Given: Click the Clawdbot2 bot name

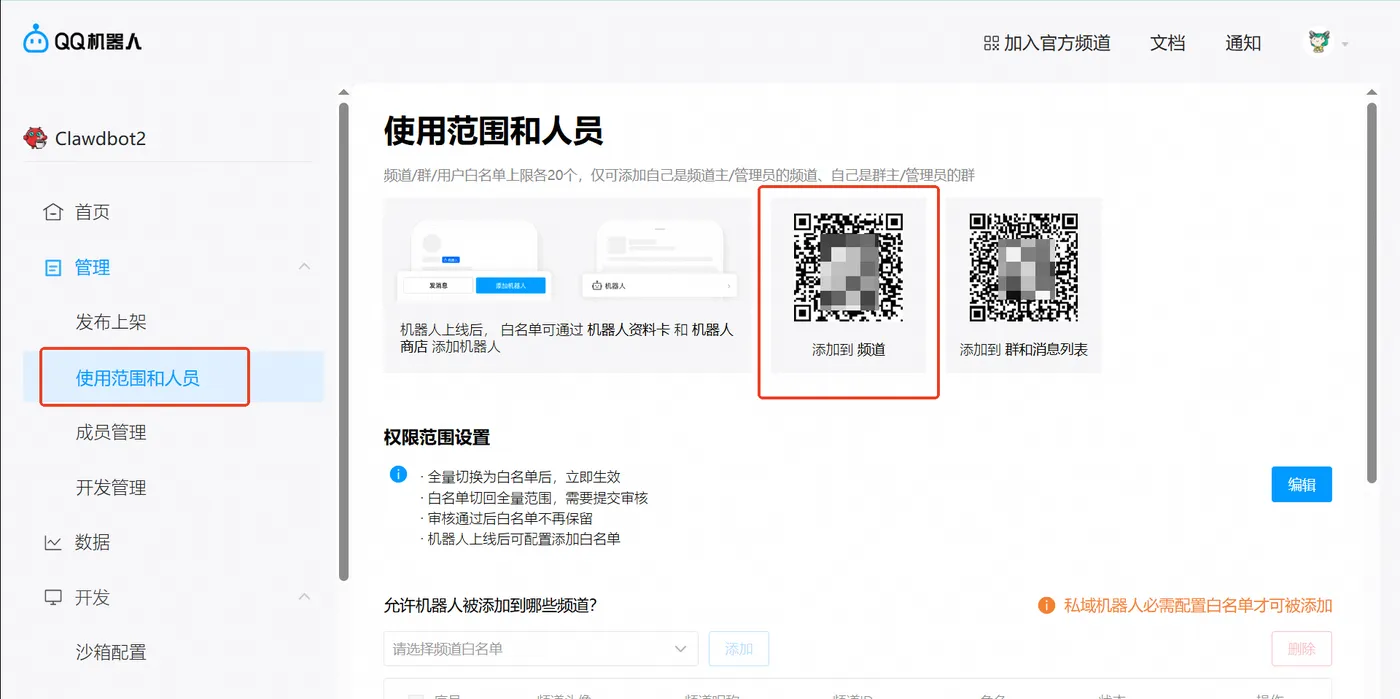Looking at the screenshot, I should pos(101,138).
